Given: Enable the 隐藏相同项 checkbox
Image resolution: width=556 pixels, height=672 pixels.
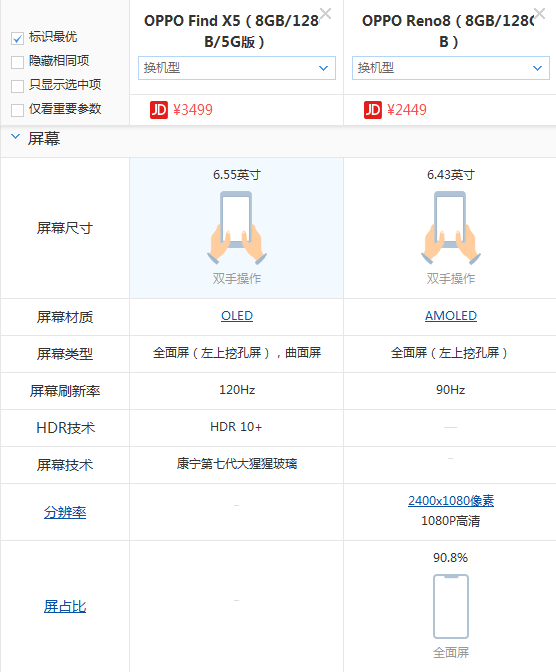Looking at the screenshot, I should [17, 62].
